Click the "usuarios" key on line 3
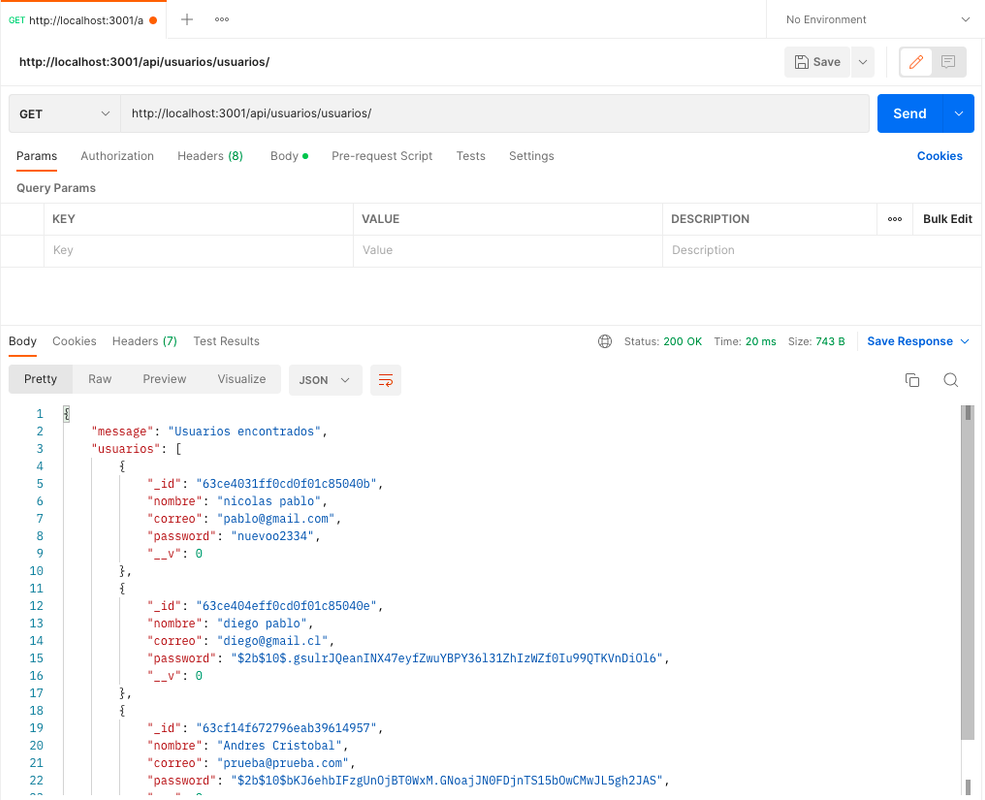985x800 pixels. tap(126, 449)
